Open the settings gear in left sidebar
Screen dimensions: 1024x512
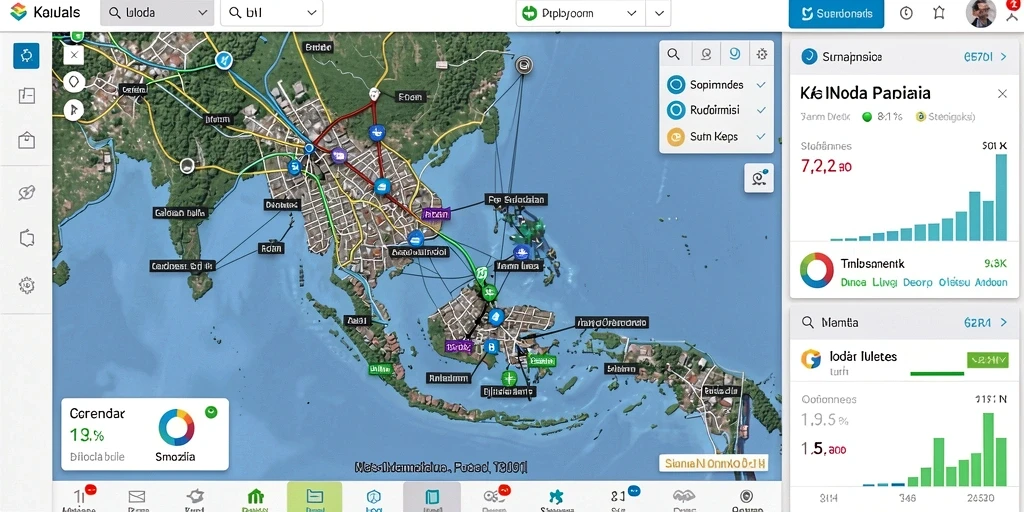click(x=27, y=284)
